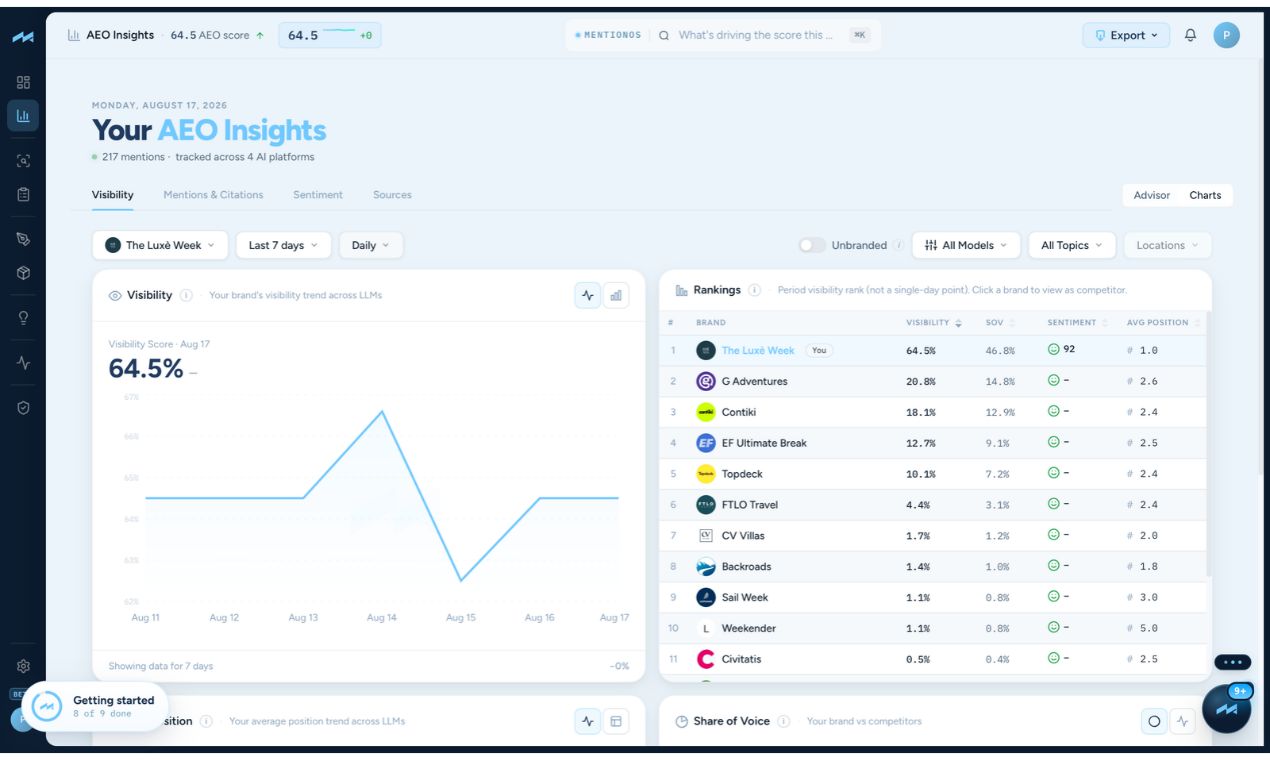The width and height of the screenshot is (1270, 760).
Task: Toggle the Unbranded switch
Action: coord(812,245)
